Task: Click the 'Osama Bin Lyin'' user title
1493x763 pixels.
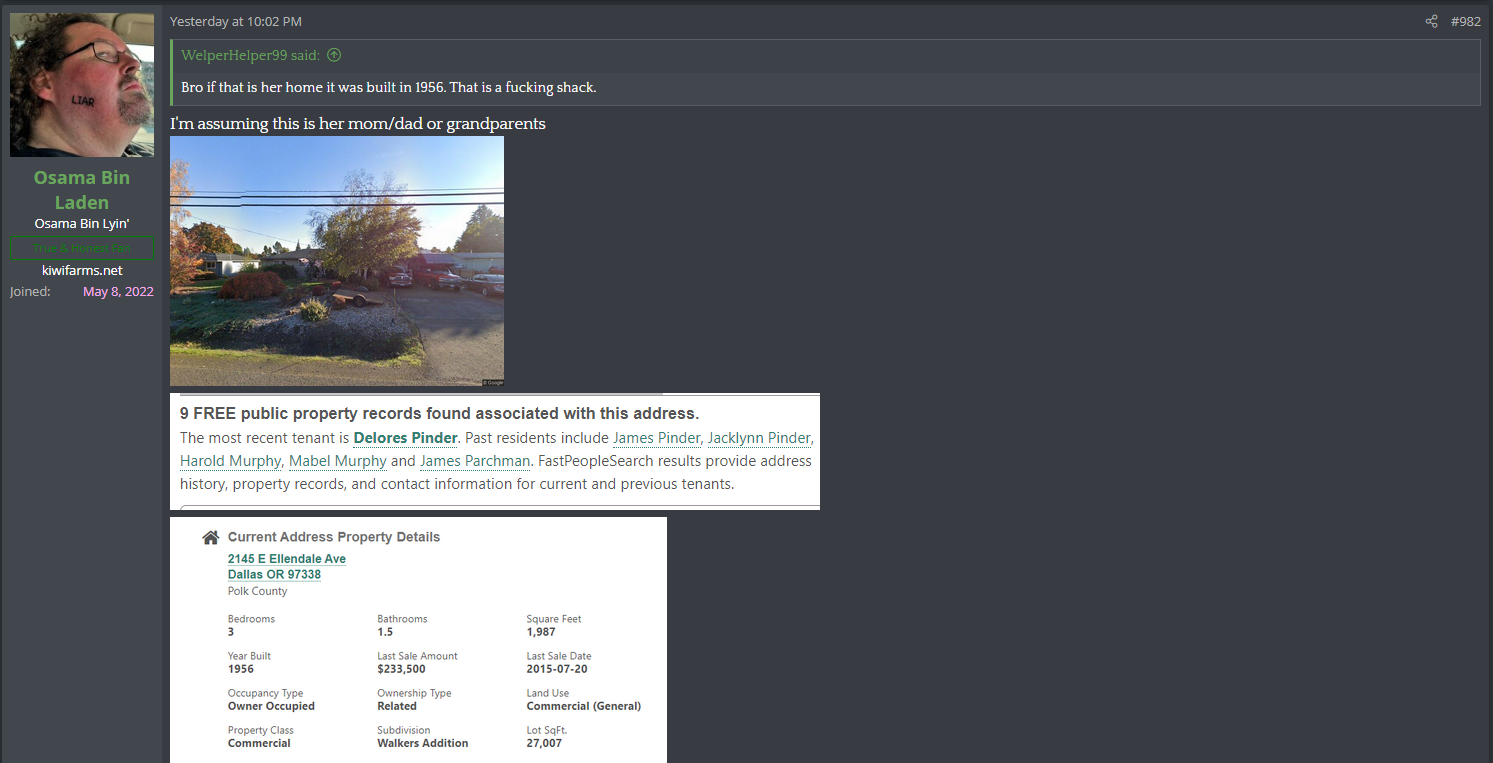Action: (x=82, y=223)
